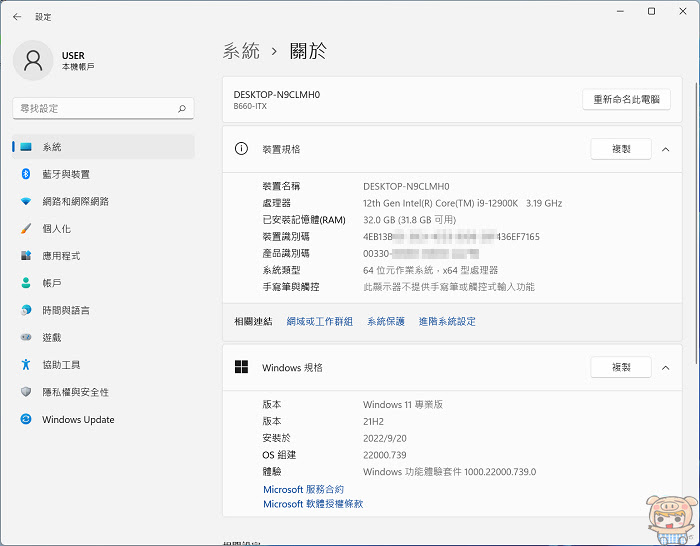Select the processor text i9-12900K
700x546 pixels.
[x=497, y=203]
